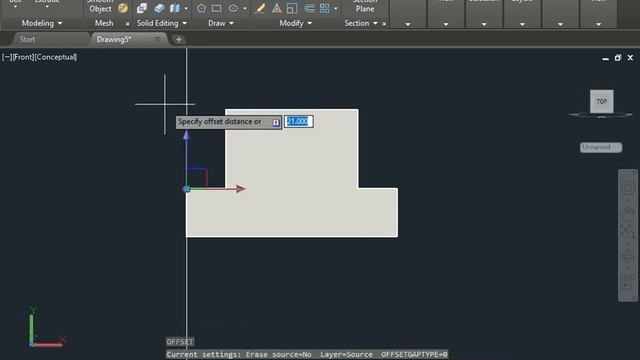Restore the drawing viewport window
This screenshot has width=640, height=360.
point(618,58)
